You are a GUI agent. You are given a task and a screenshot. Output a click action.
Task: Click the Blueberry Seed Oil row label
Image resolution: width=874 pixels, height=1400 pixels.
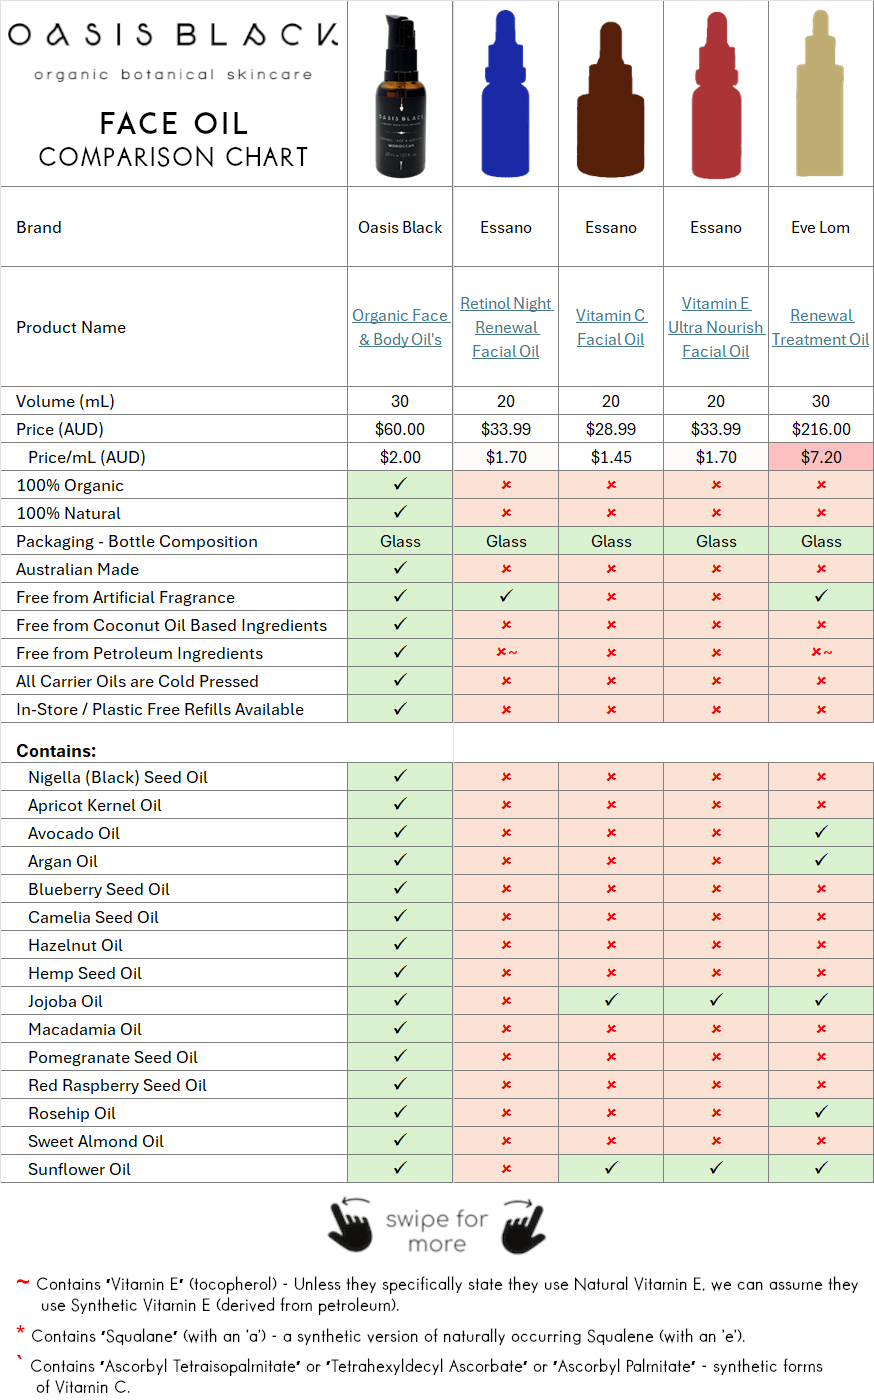coord(99,889)
